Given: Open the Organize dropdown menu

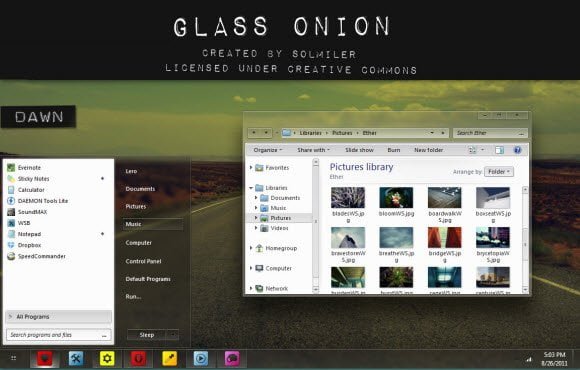Looking at the screenshot, I should tap(268, 150).
